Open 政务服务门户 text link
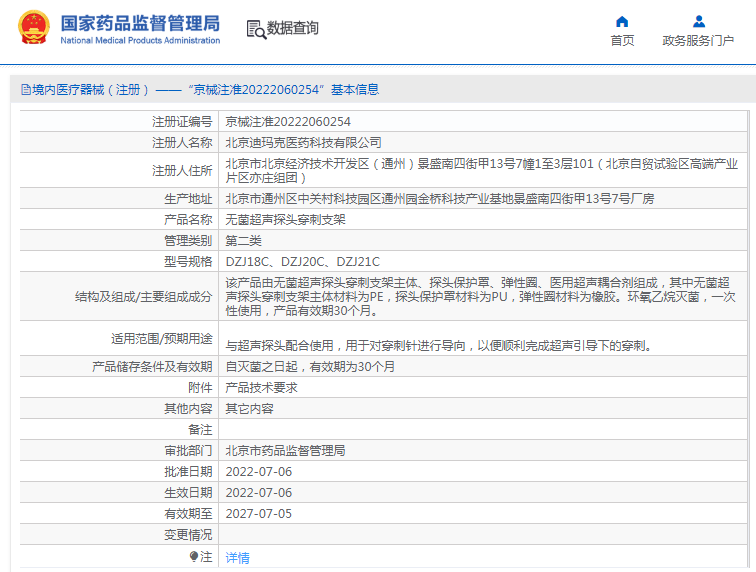 pyautogui.click(x=698, y=41)
